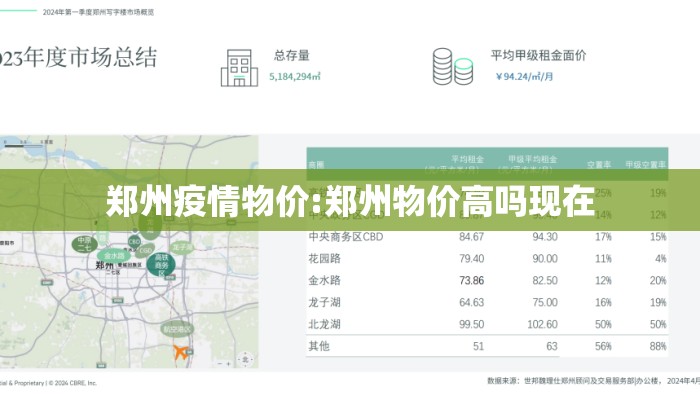Select the 金水路 bubble on the map
The width and height of the screenshot is (700, 400).
click(114, 256)
